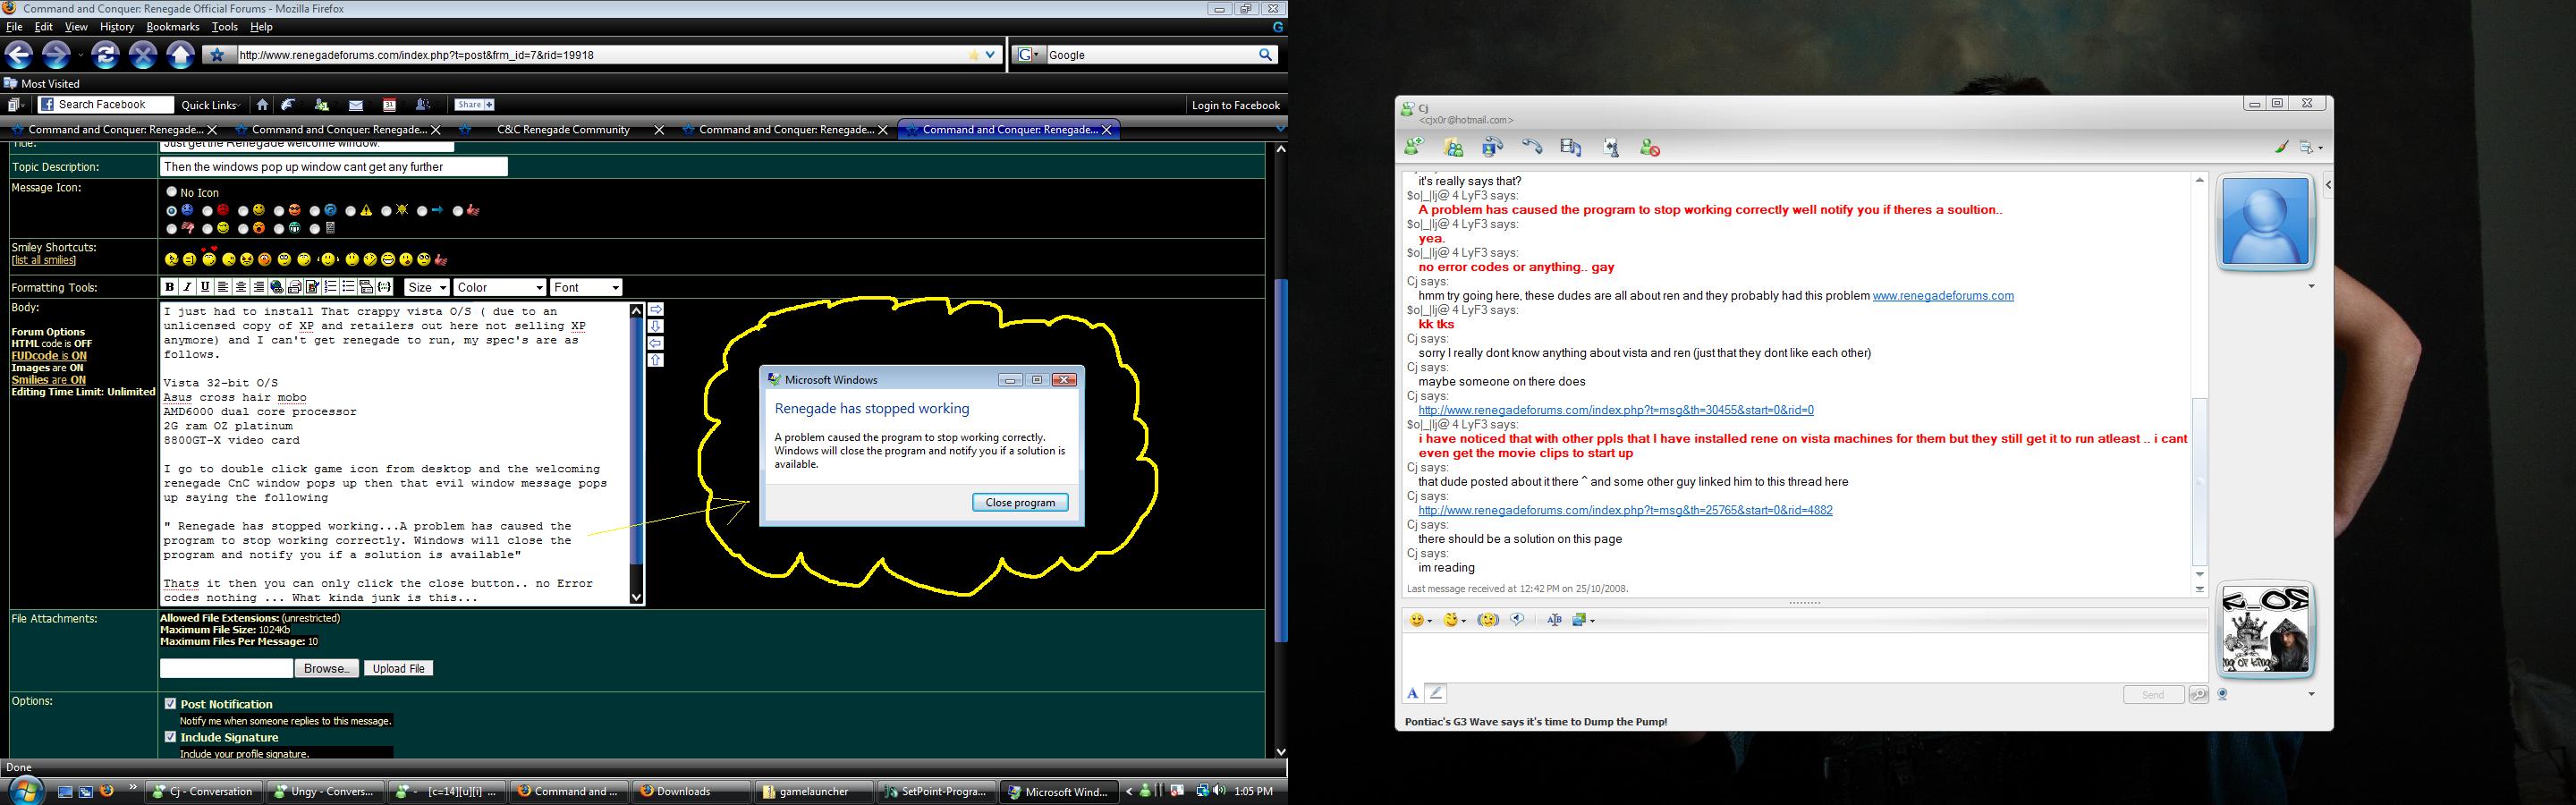
Task: Select the 'No Icon' radio button
Action: point(171,192)
